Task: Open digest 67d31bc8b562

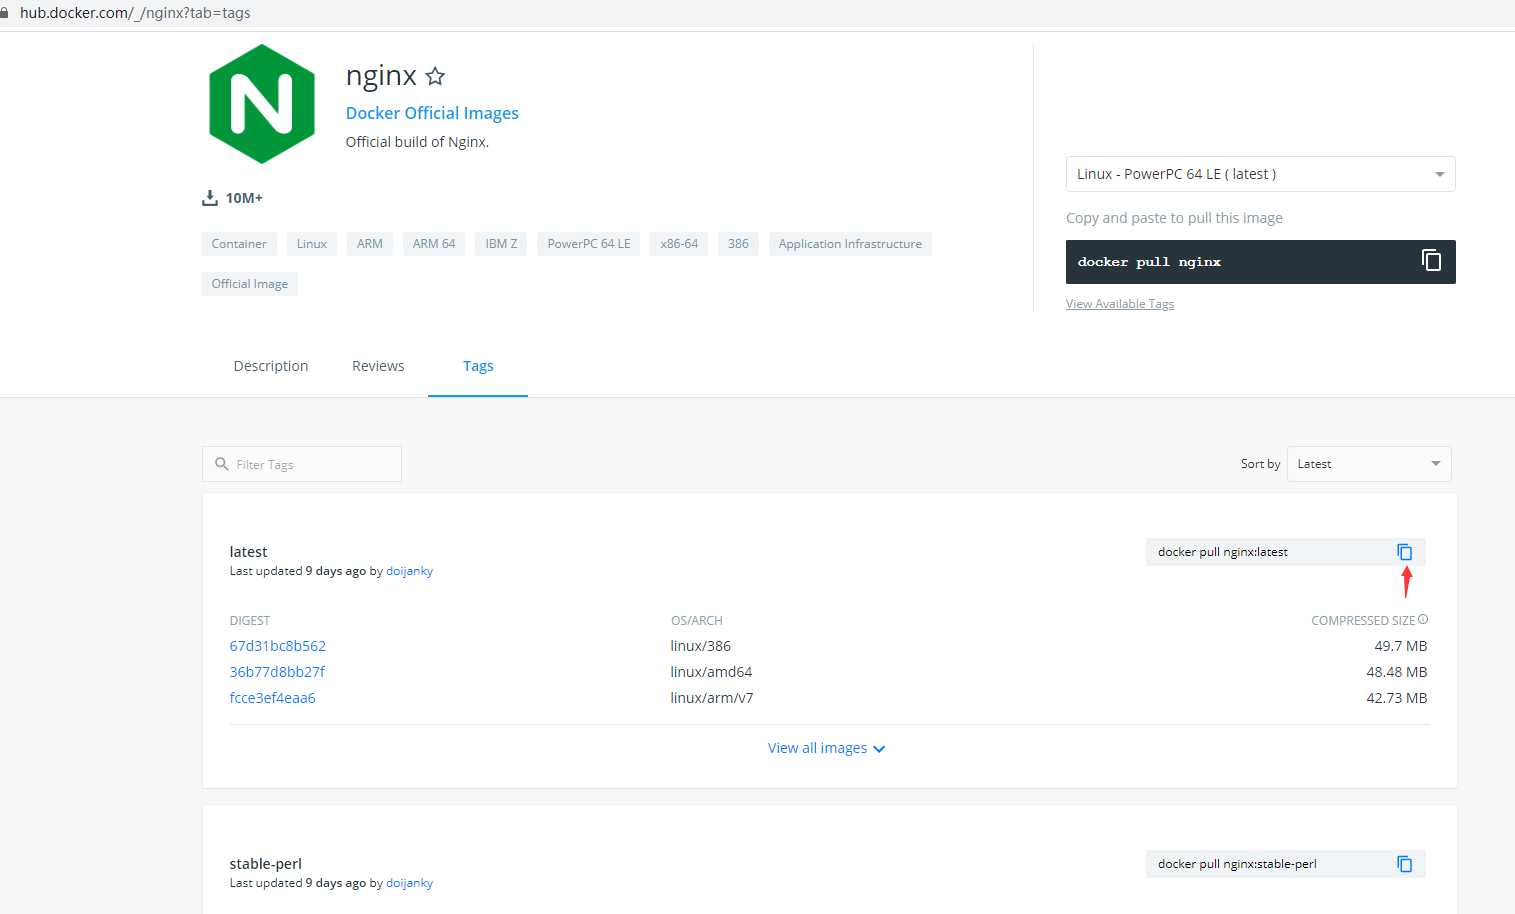Action: point(278,646)
